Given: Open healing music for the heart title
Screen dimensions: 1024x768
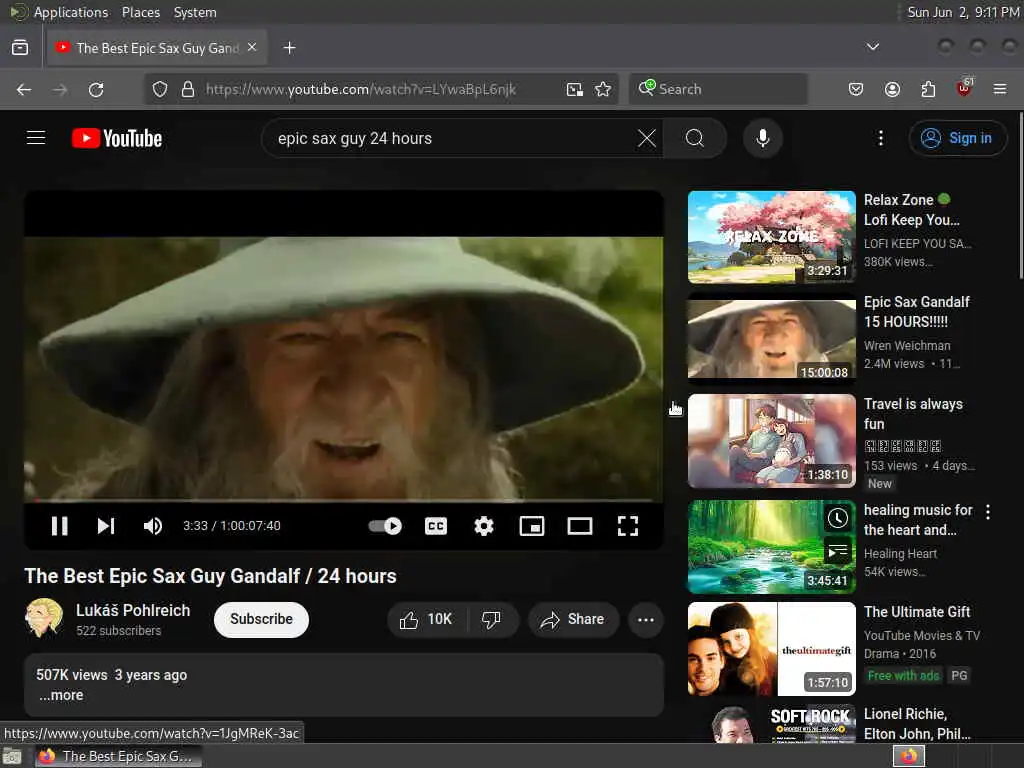Looking at the screenshot, I should [x=918, y=519].
